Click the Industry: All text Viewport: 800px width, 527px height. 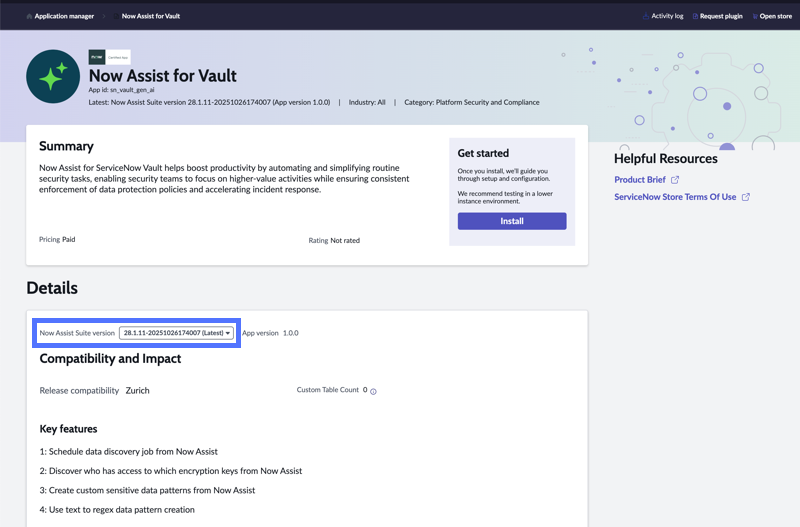[x=367, y=103]
